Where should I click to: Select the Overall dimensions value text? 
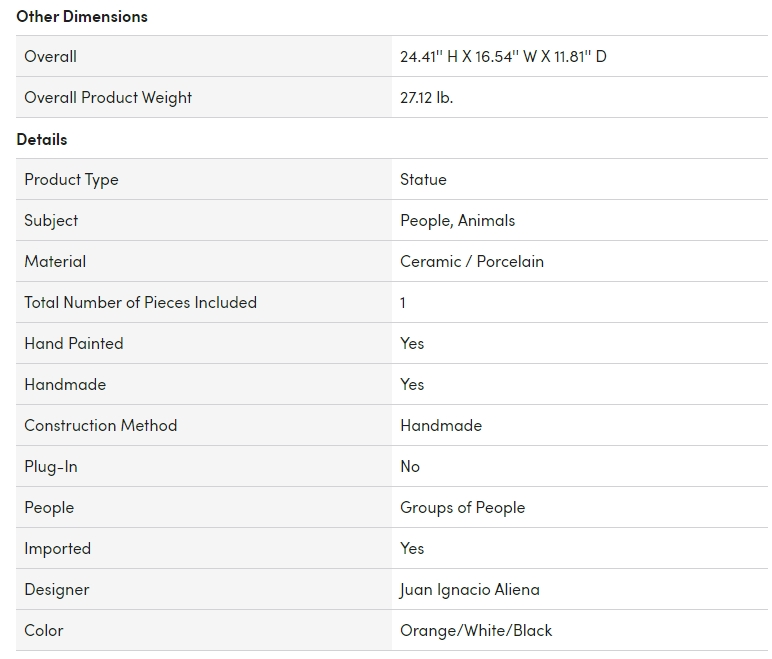[503, 57]
